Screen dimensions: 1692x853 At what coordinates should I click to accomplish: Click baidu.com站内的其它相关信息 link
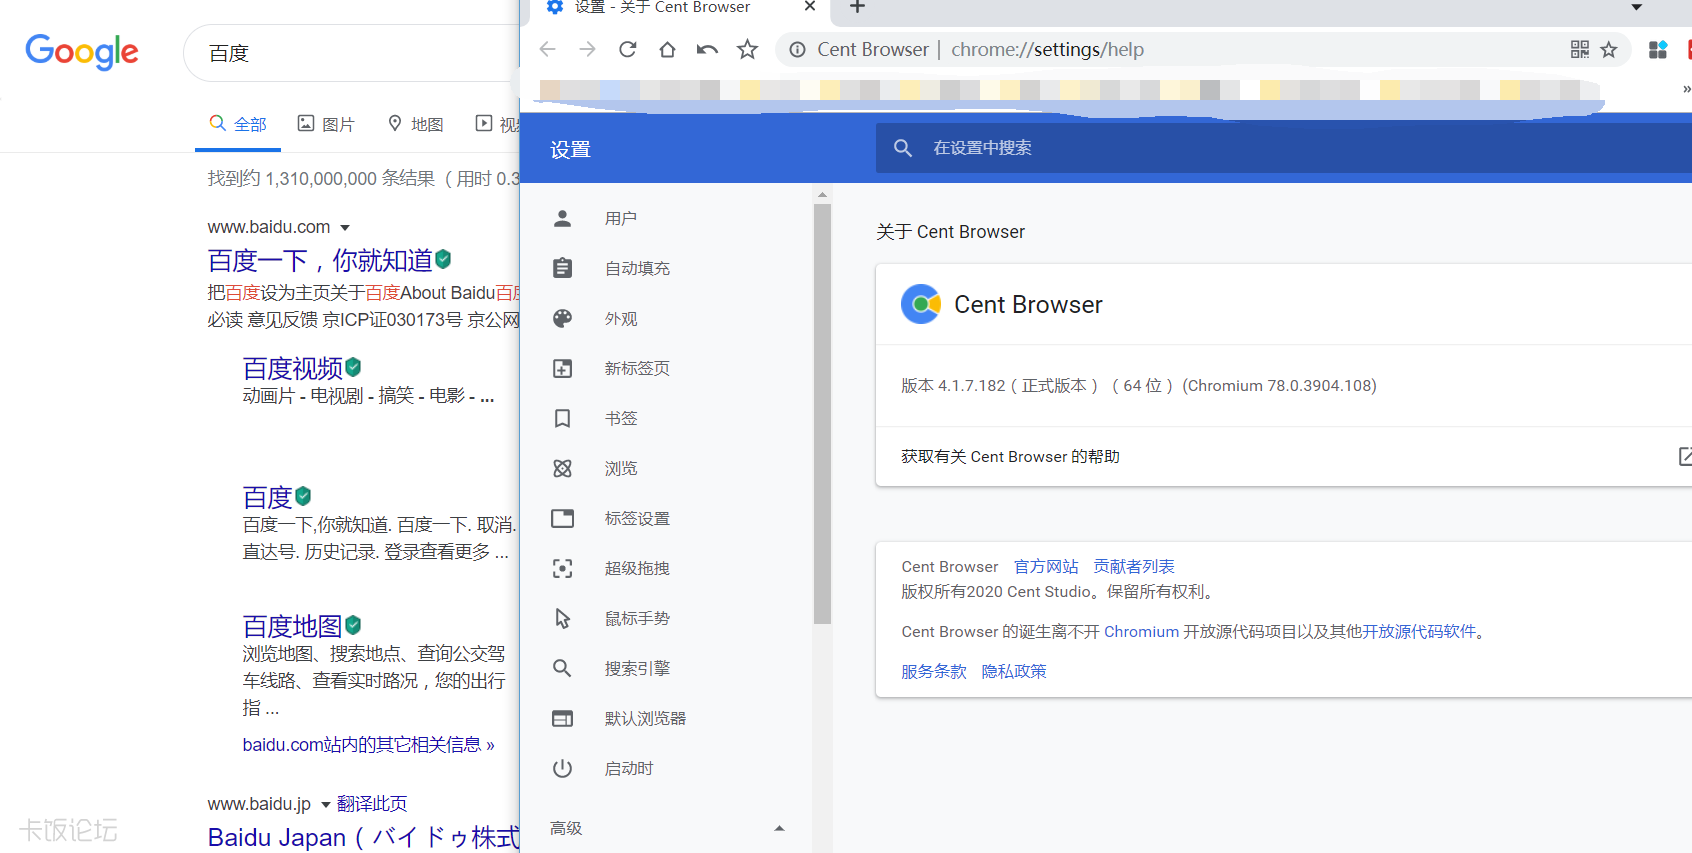pos(368,745)
